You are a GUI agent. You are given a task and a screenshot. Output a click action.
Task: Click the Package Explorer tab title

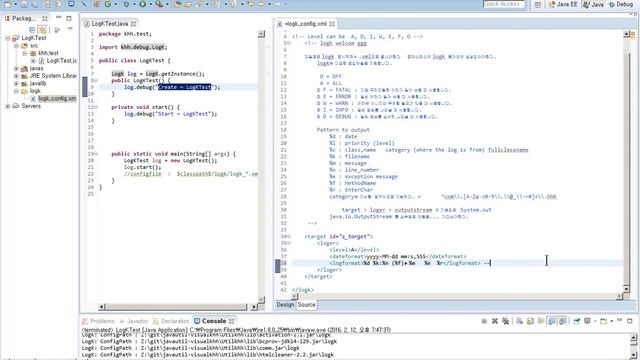[x=23, y=18]
